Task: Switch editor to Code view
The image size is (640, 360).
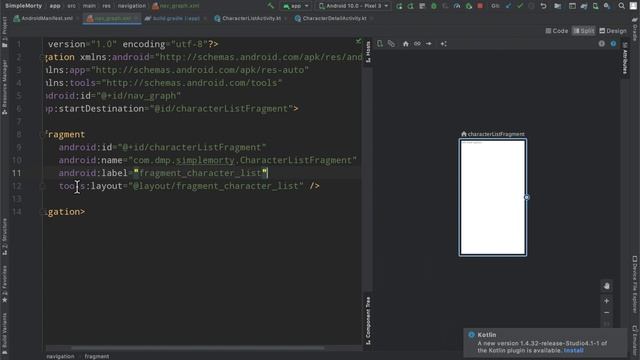Action: [557, 31]
